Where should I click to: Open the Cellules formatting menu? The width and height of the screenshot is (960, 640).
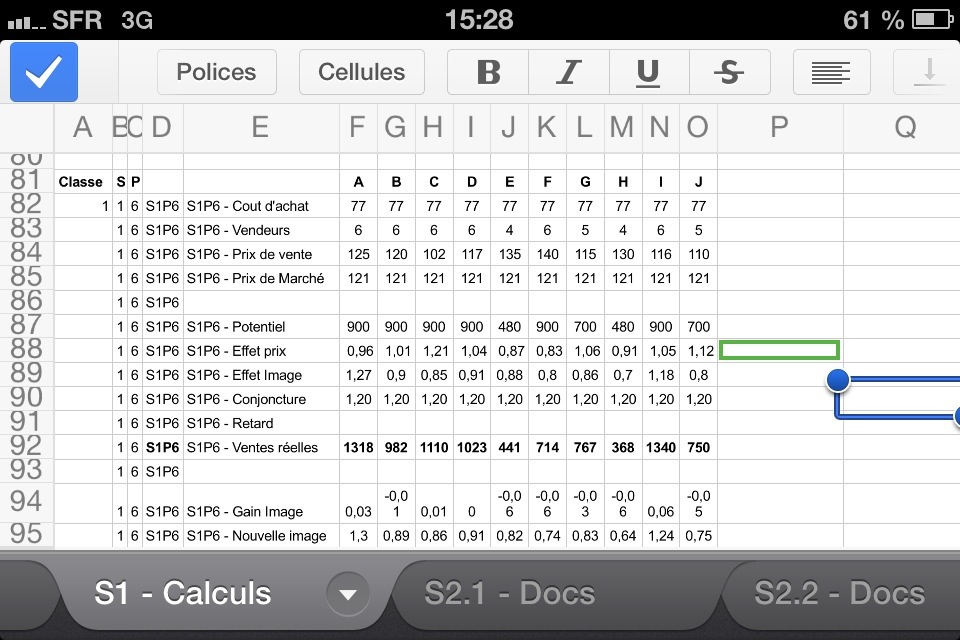pos(361,72)
